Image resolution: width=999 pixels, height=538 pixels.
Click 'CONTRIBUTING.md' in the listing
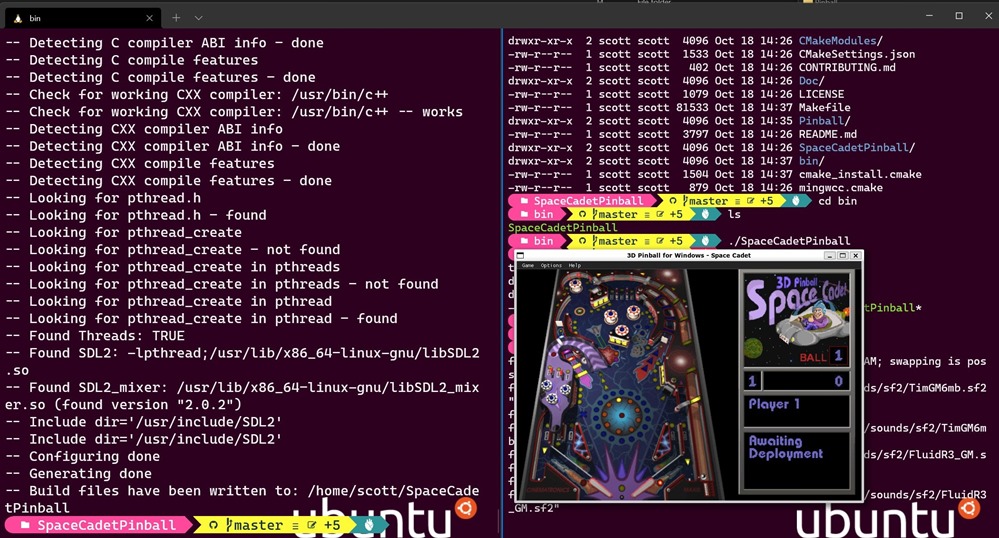[x=847, y=68]
